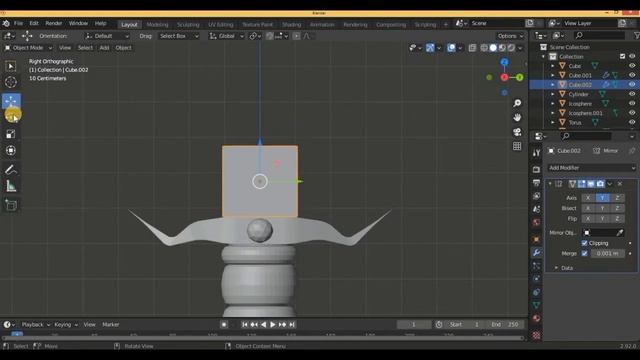Image resolution: width=640 pixels, height=360 pixels.
Task: Click the Merge distance 0.001 m field
Action: click(x=607, y=253)
